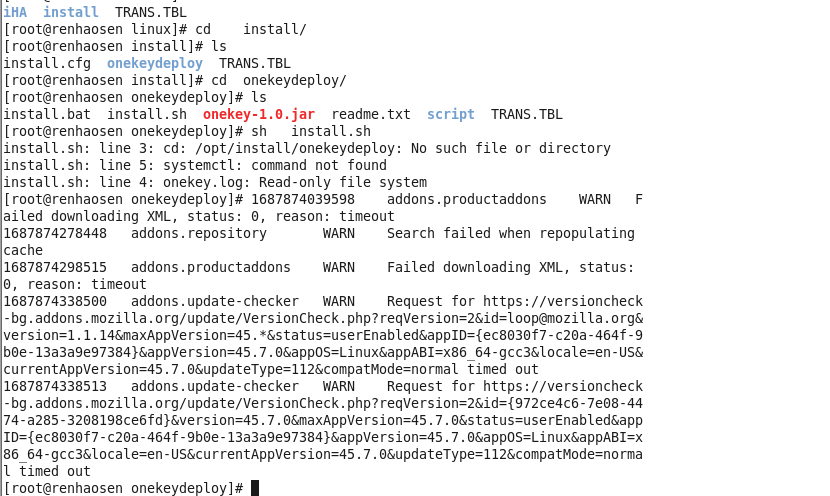
Task: Click the iHA directory name
Action: 15,12
